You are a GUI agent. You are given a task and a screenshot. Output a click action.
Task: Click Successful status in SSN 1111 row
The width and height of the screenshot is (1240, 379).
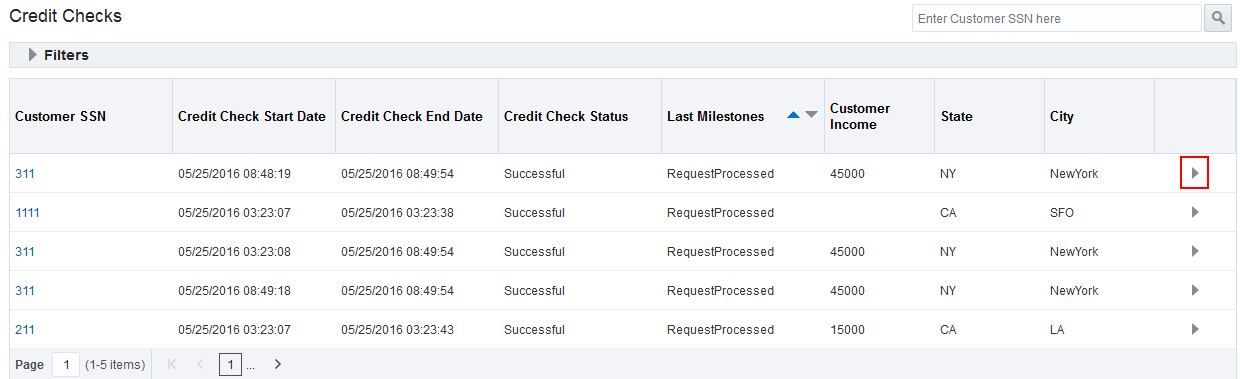point(534,213)
